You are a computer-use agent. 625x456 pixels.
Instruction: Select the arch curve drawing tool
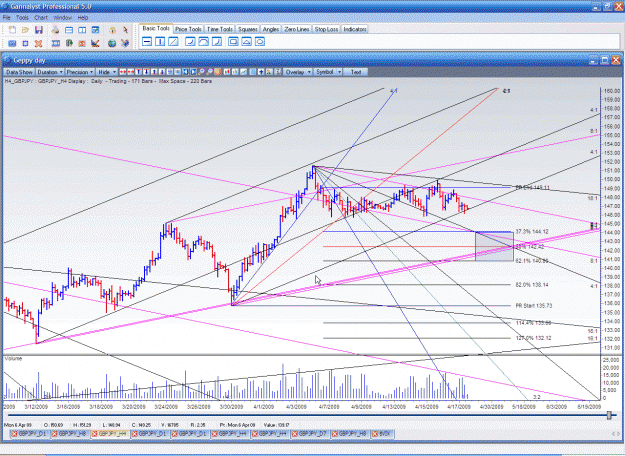click(x=204, y=41)
